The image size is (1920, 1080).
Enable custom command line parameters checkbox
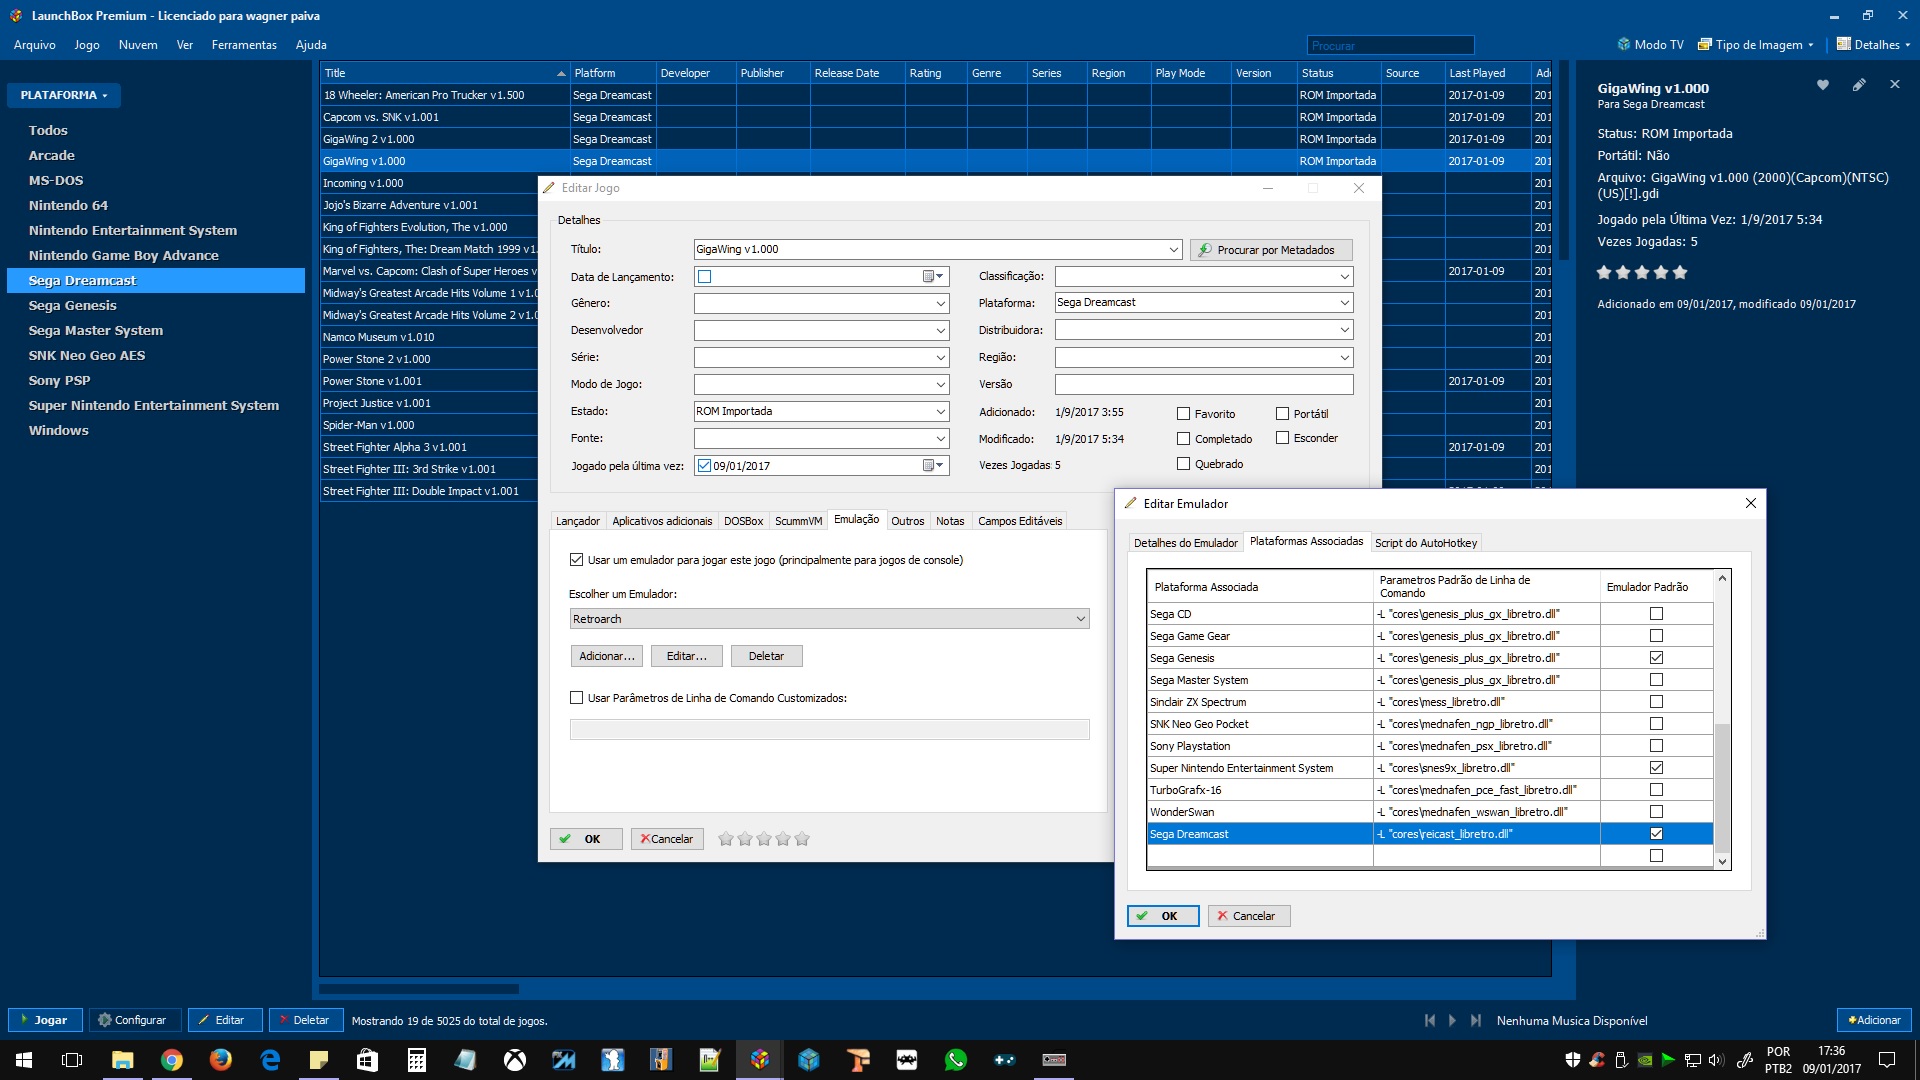[x=576, y=698]
